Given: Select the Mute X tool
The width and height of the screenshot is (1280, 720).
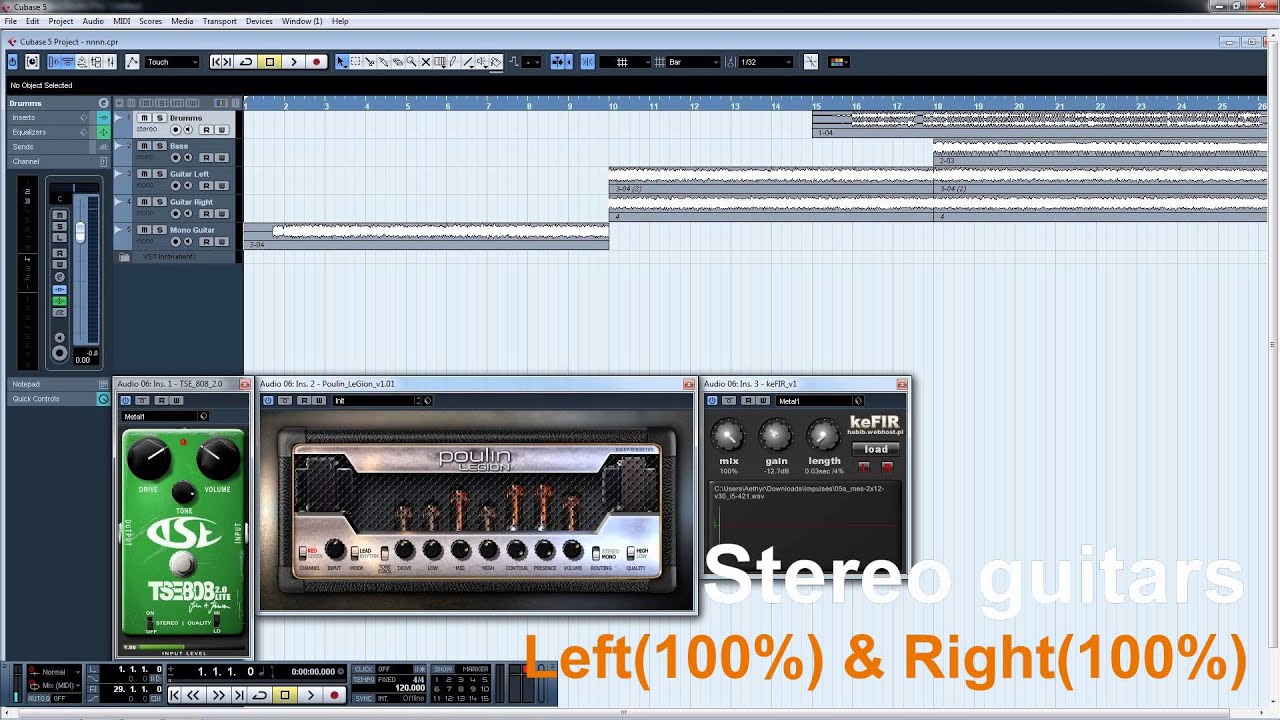Looking at the screenshot, I should 425,62.
